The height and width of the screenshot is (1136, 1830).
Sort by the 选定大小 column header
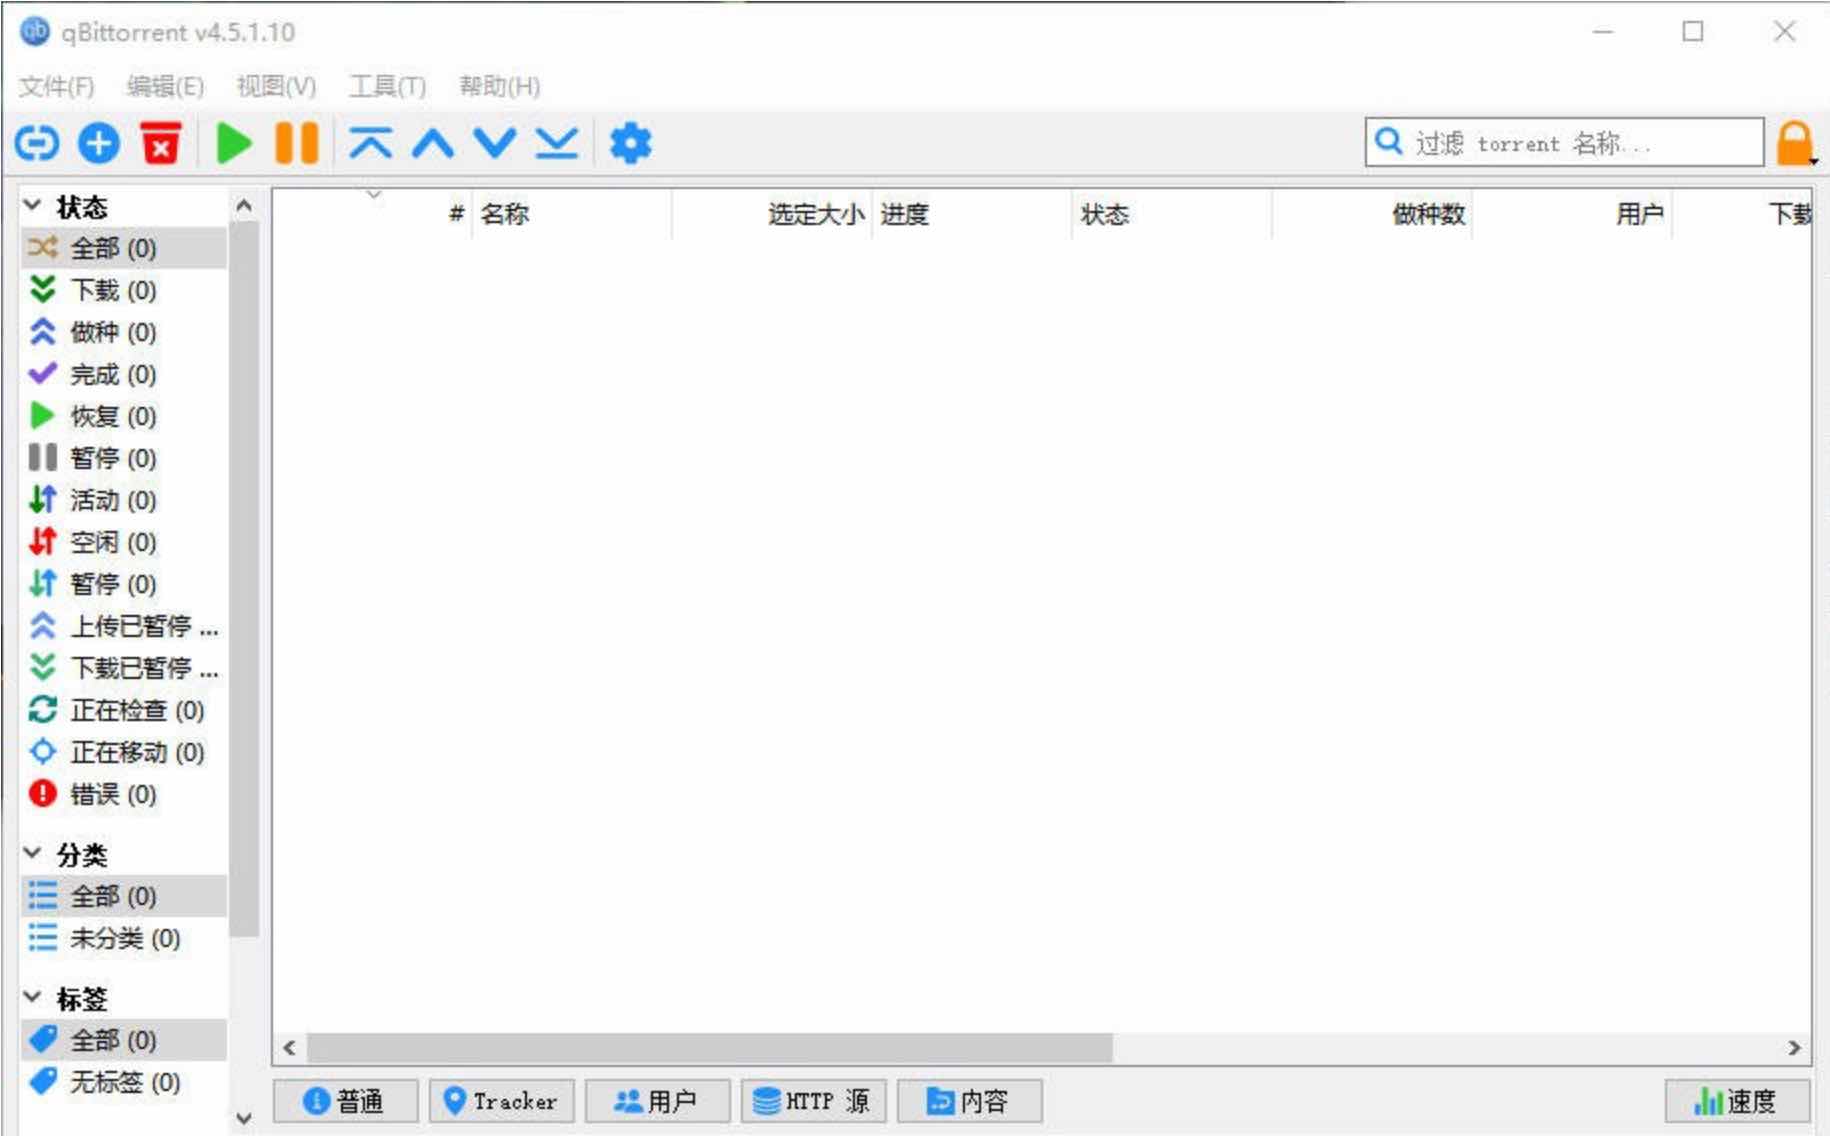click(771, 214)
